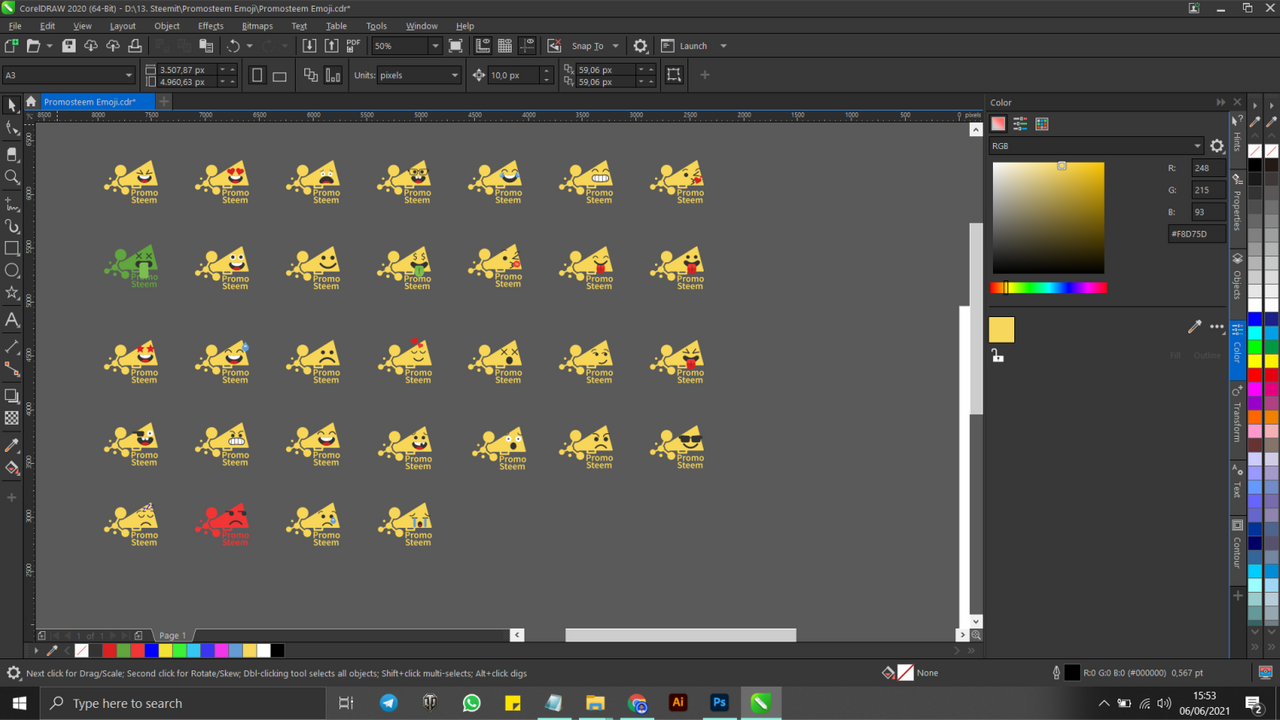Create a new document
The width and height of the screenshot is (1280, 720).
tap(11, 46)
